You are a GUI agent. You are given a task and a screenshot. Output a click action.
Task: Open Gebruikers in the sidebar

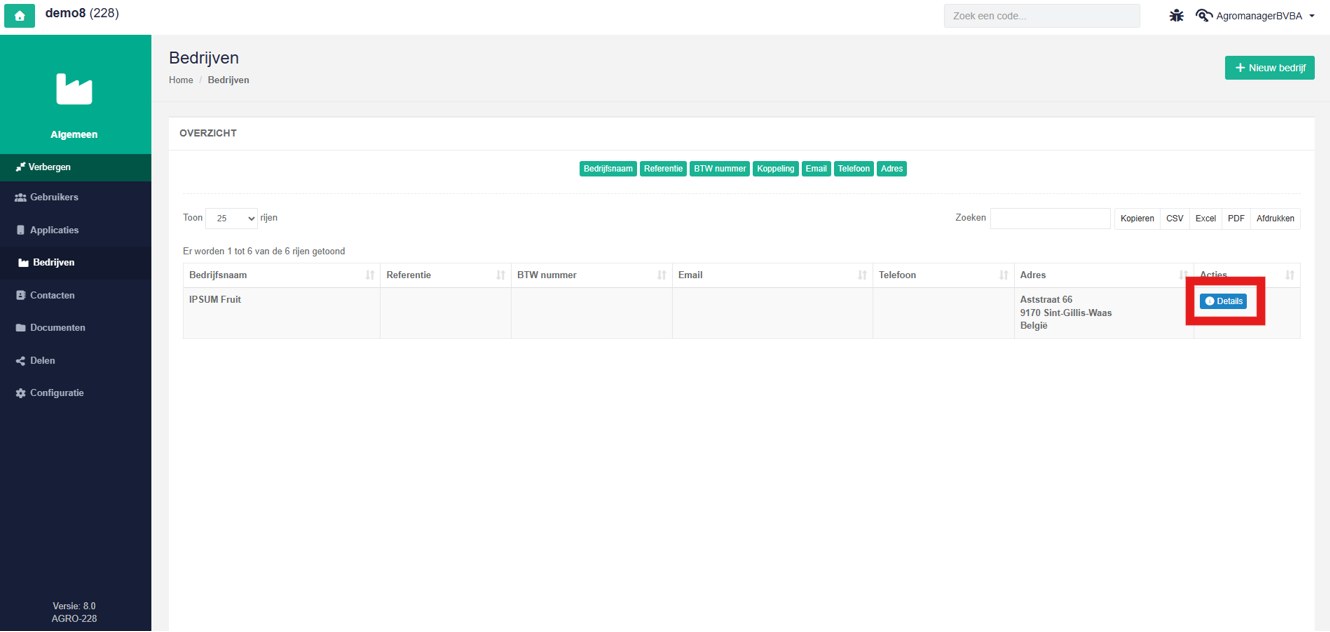75,197
